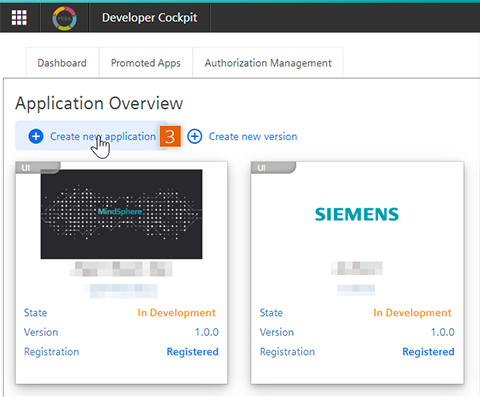Click the circular Developer Cockpit logo
This screenshot has height=397, width=480.
(64, 18)
